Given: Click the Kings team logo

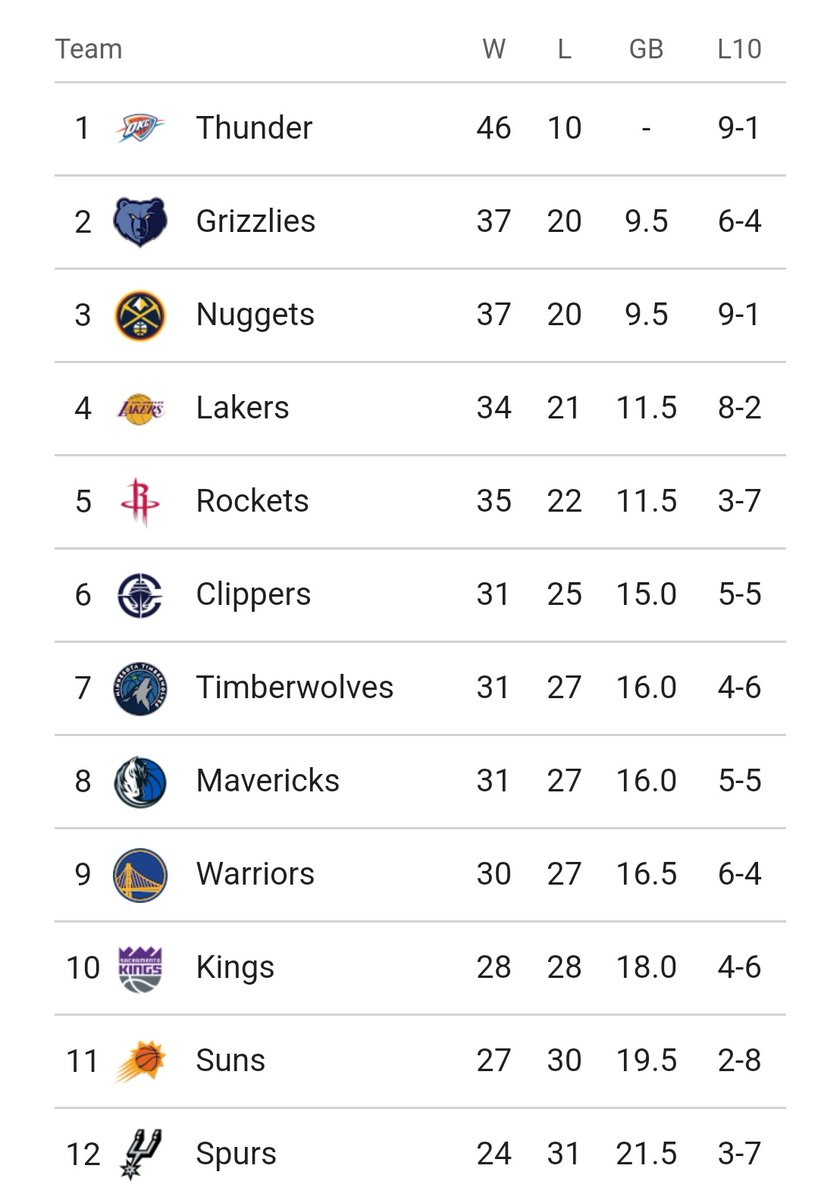Looking at the screenshot, I should click(x=140, y=968).
